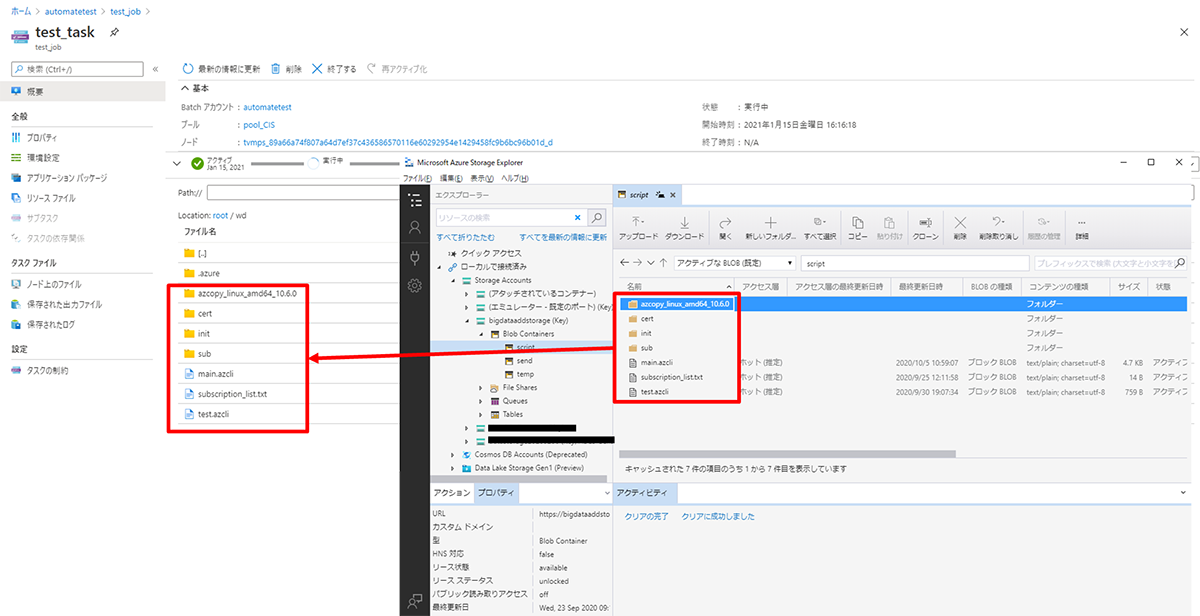Screen dimensions: 1200x616
Task: Select the send blob container in the tree
Action: pyautogui.click(x=524, y=360)
